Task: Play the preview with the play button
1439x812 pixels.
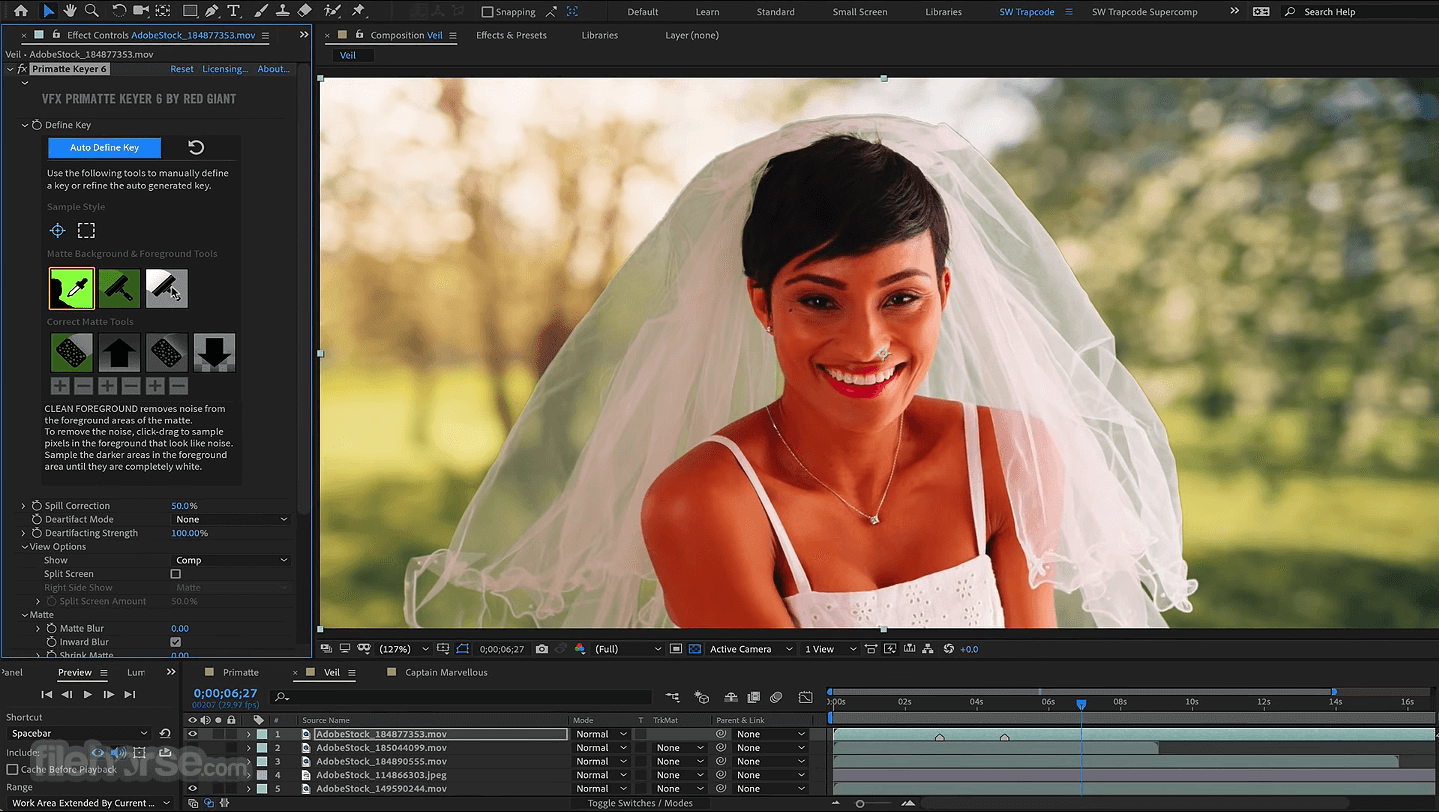Action: pos(87,694)
